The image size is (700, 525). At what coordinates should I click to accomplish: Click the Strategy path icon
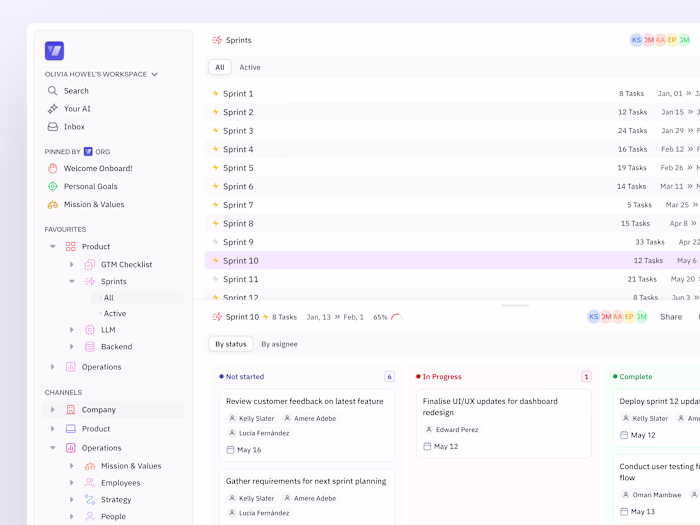click(90, 500)
